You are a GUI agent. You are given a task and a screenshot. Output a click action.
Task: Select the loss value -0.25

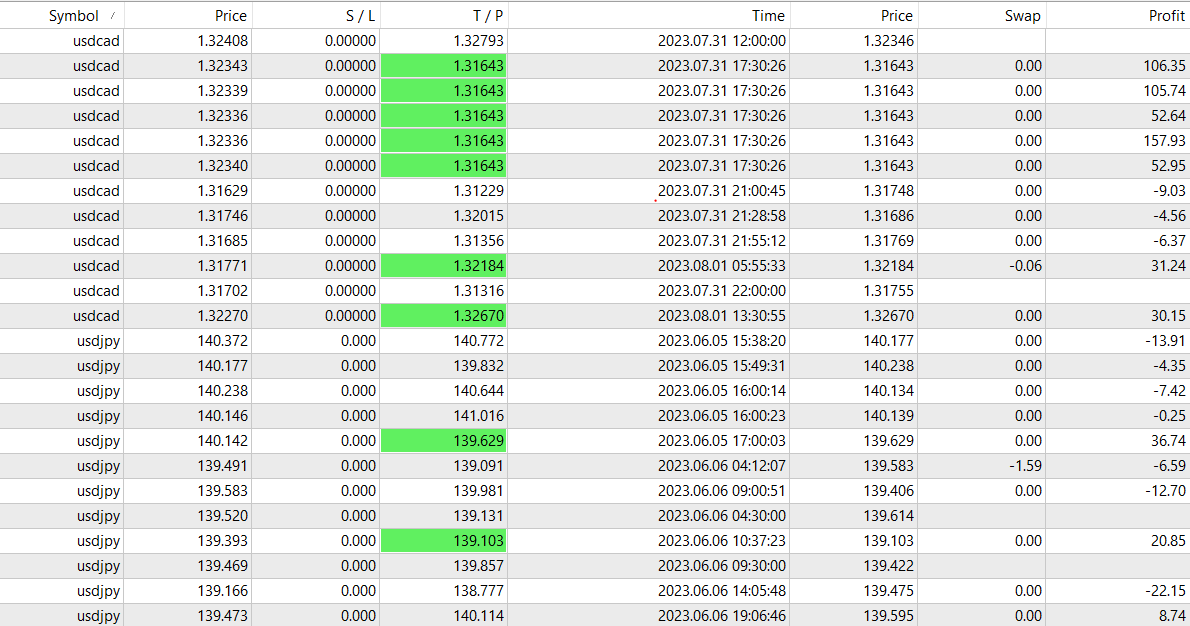pyautogui.click(x=1170, y=417)
